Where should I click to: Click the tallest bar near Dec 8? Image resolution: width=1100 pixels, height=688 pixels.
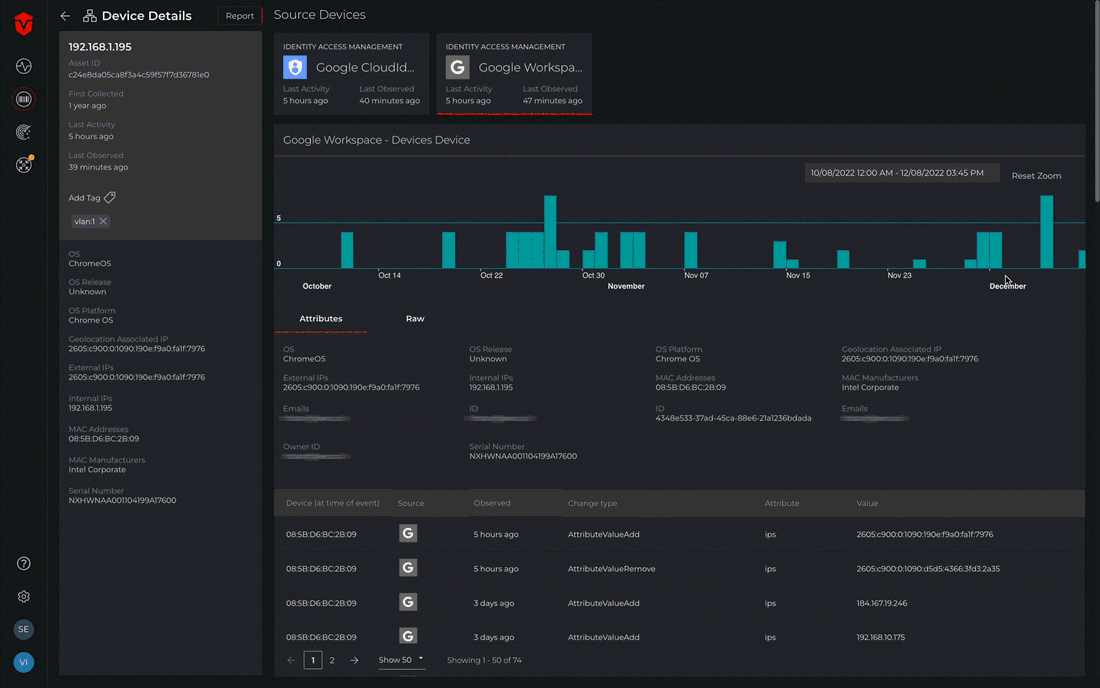click(1046, 231)
